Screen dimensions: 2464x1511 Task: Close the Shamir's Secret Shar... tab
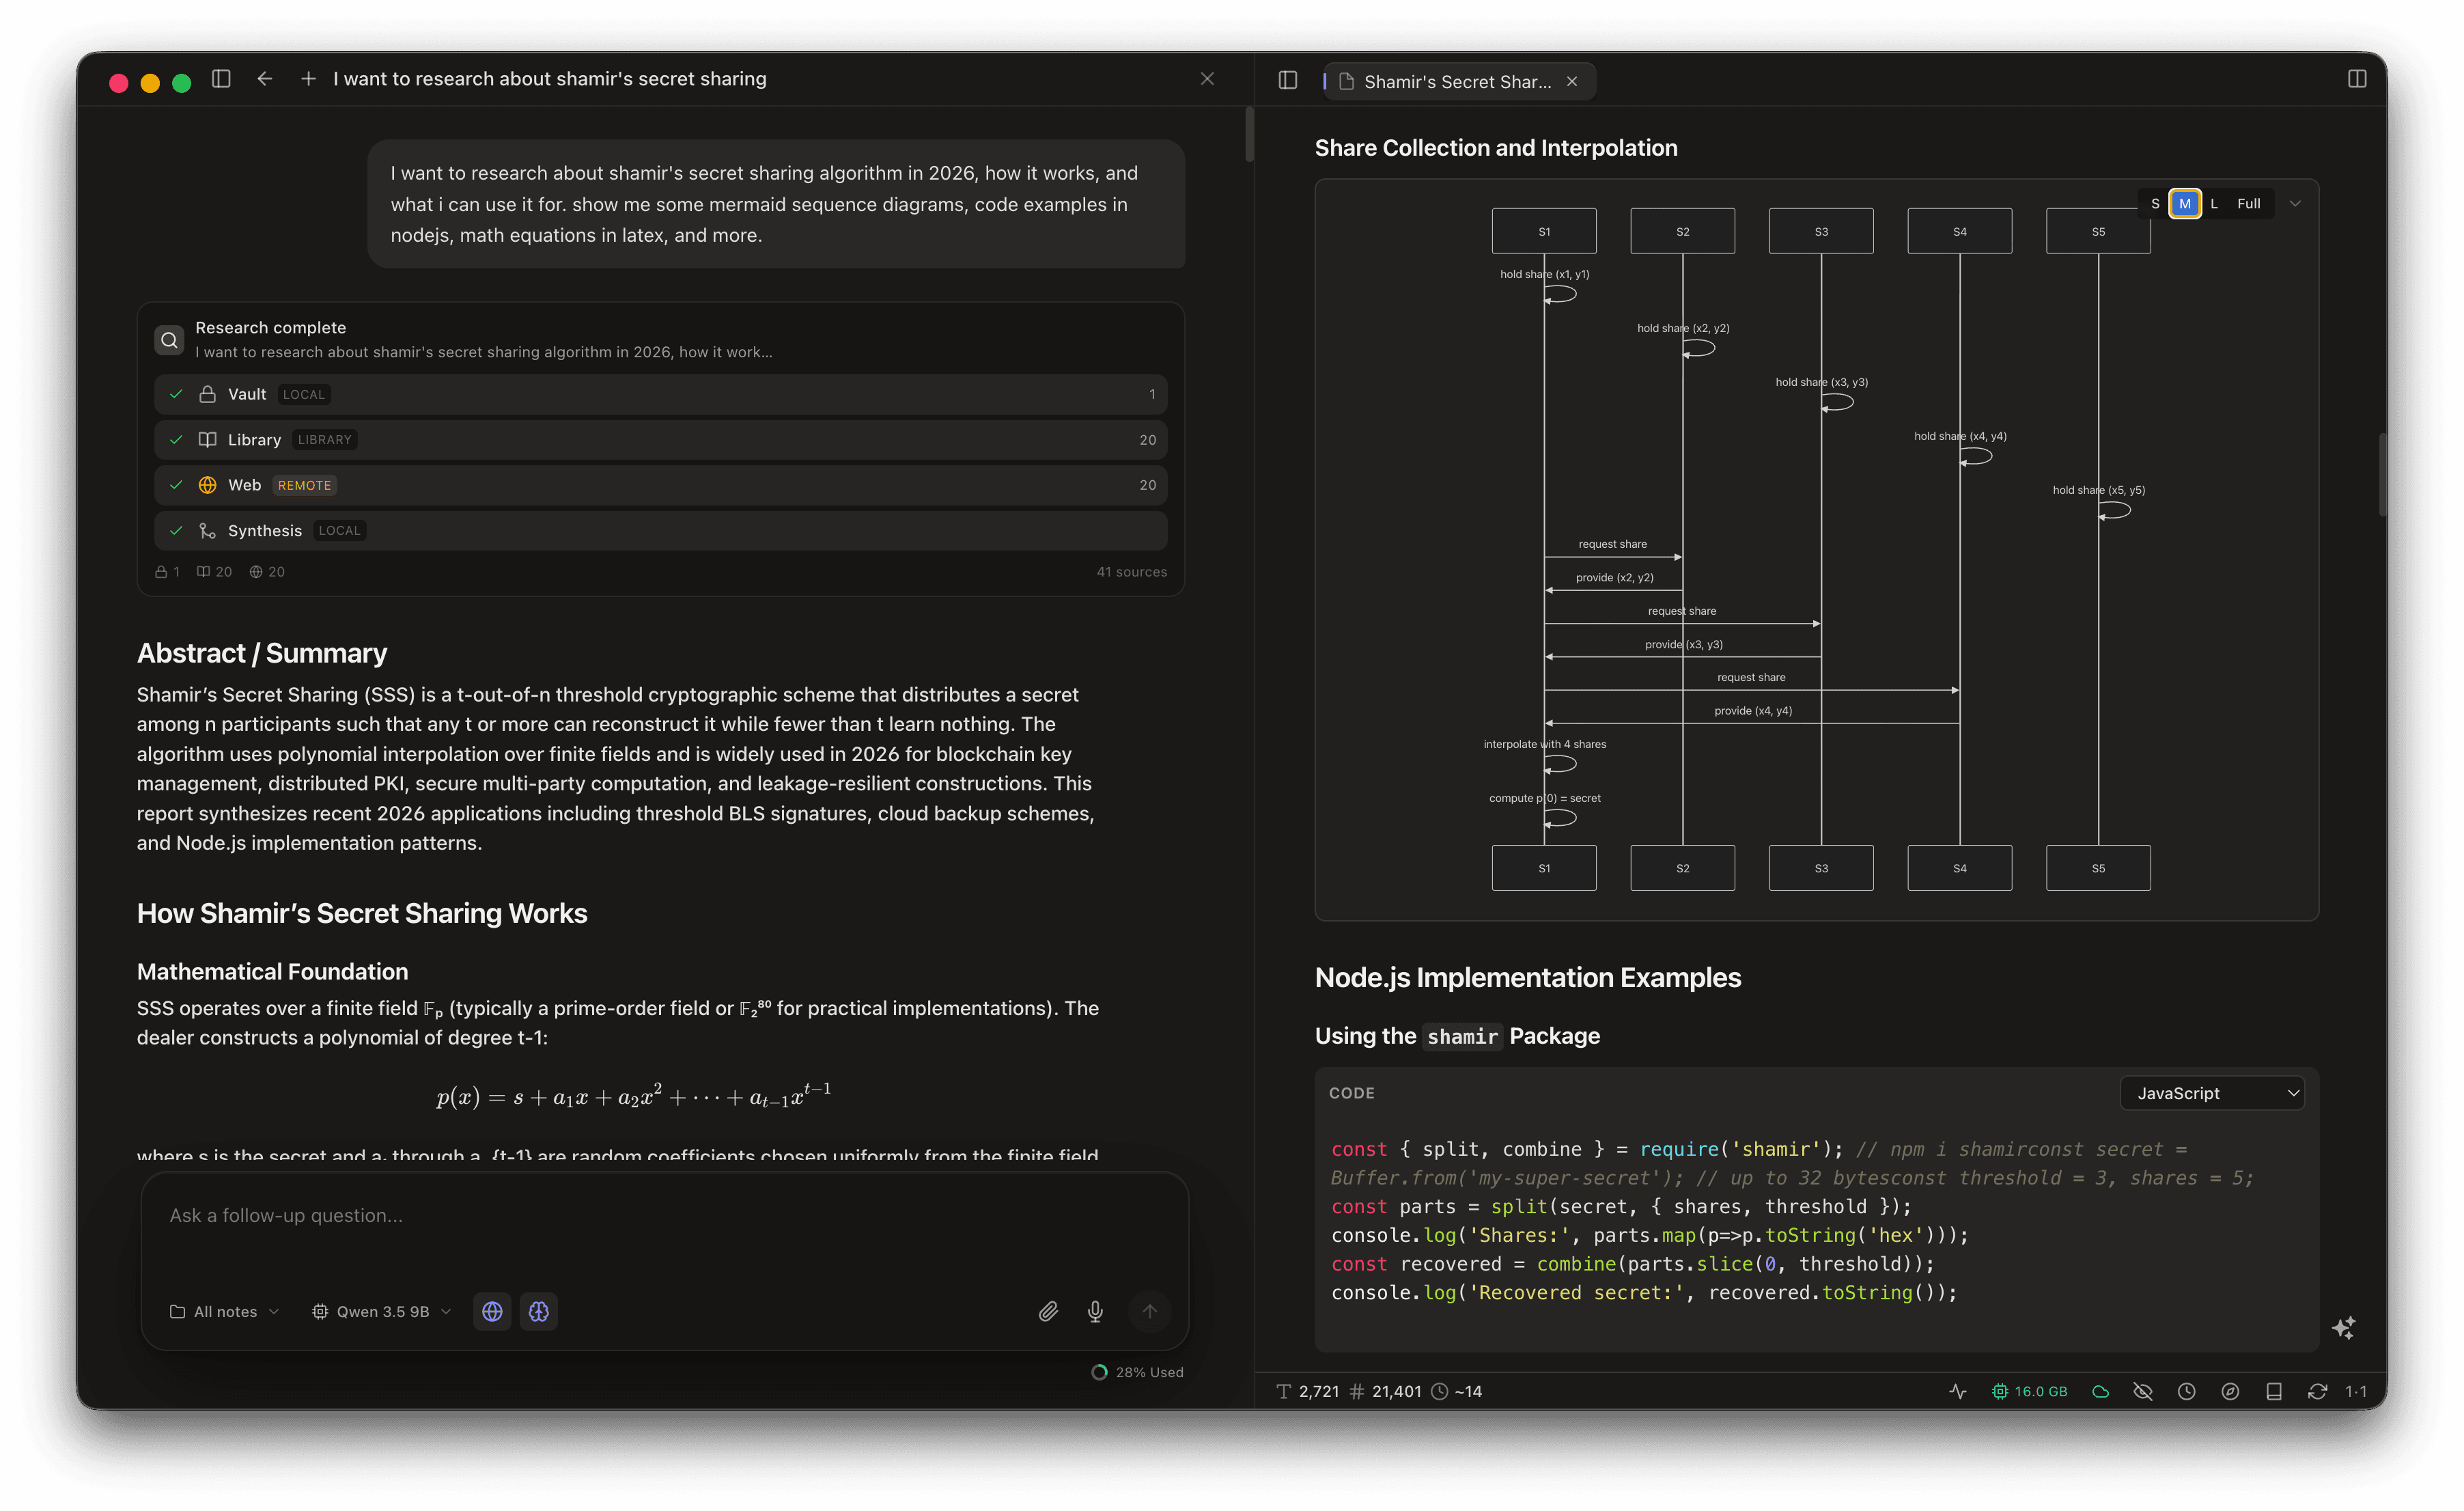[x=1572, y=82]
